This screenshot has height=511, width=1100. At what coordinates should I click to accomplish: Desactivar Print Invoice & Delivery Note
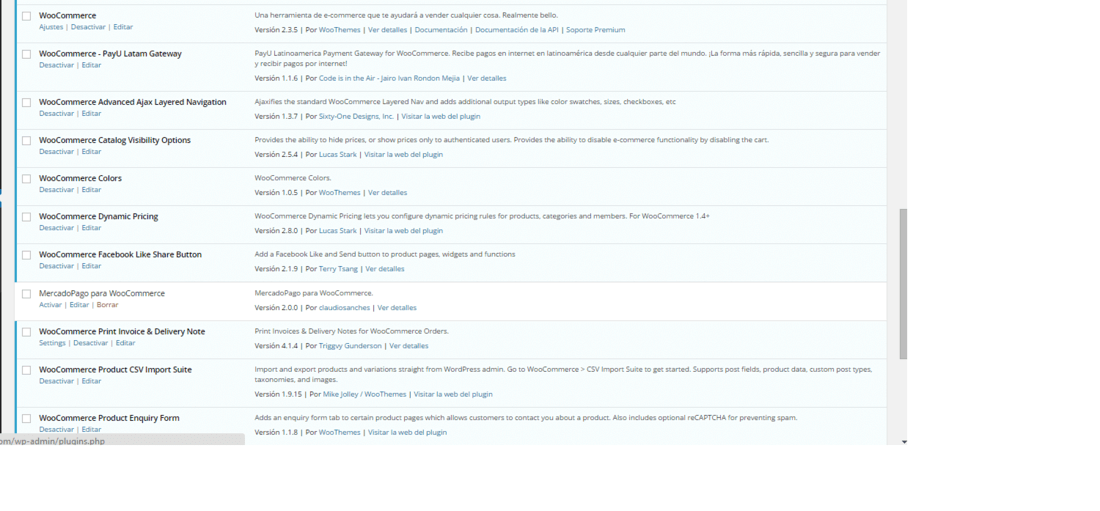[x=90, y=343]
